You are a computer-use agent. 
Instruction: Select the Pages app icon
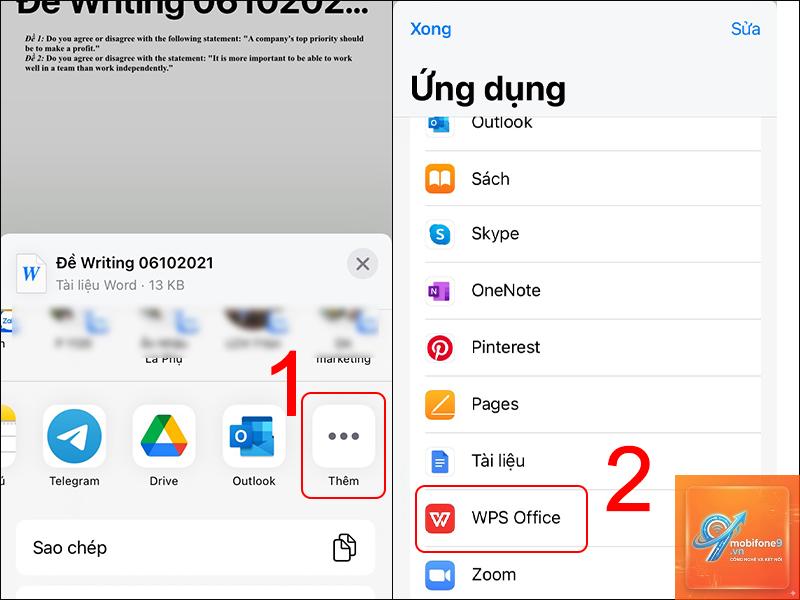click(x=440, y=405)
